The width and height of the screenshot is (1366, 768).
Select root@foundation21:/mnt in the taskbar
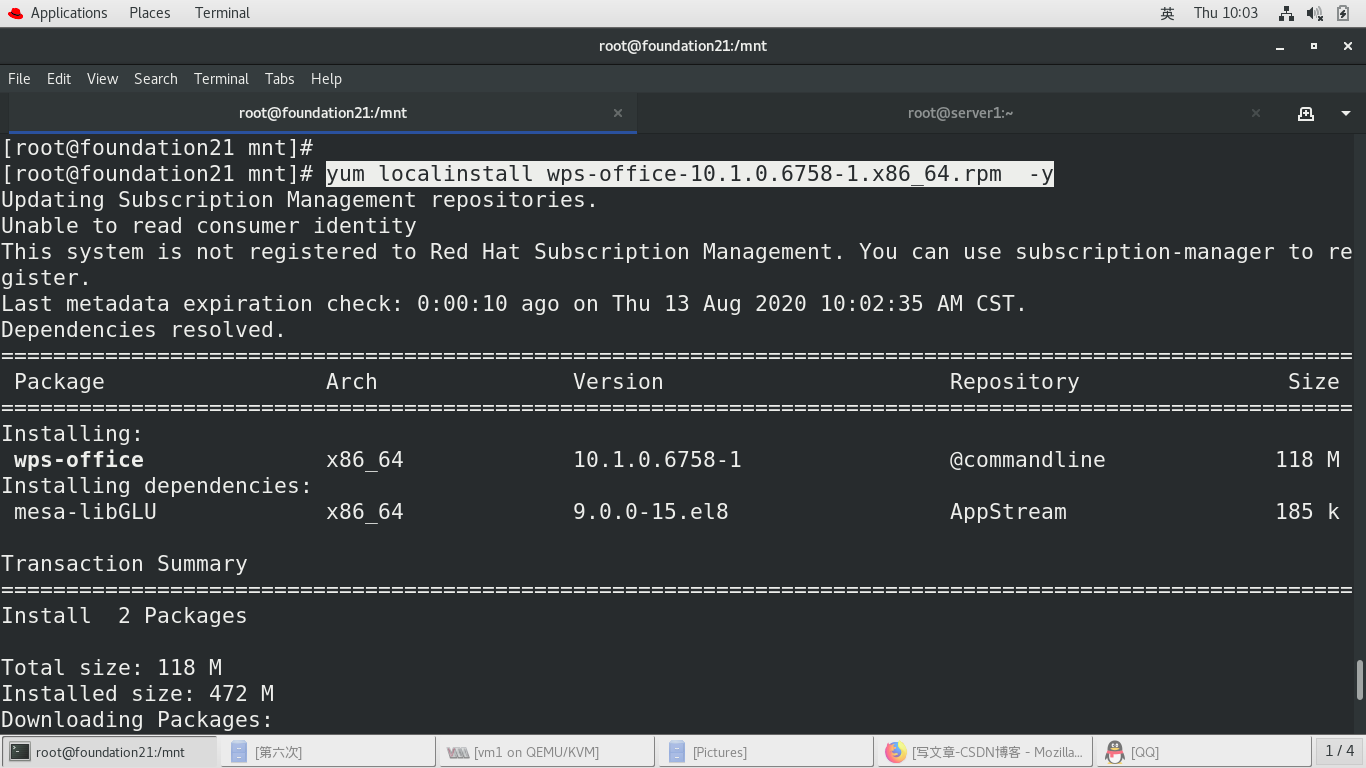click(x=110, y=752)
